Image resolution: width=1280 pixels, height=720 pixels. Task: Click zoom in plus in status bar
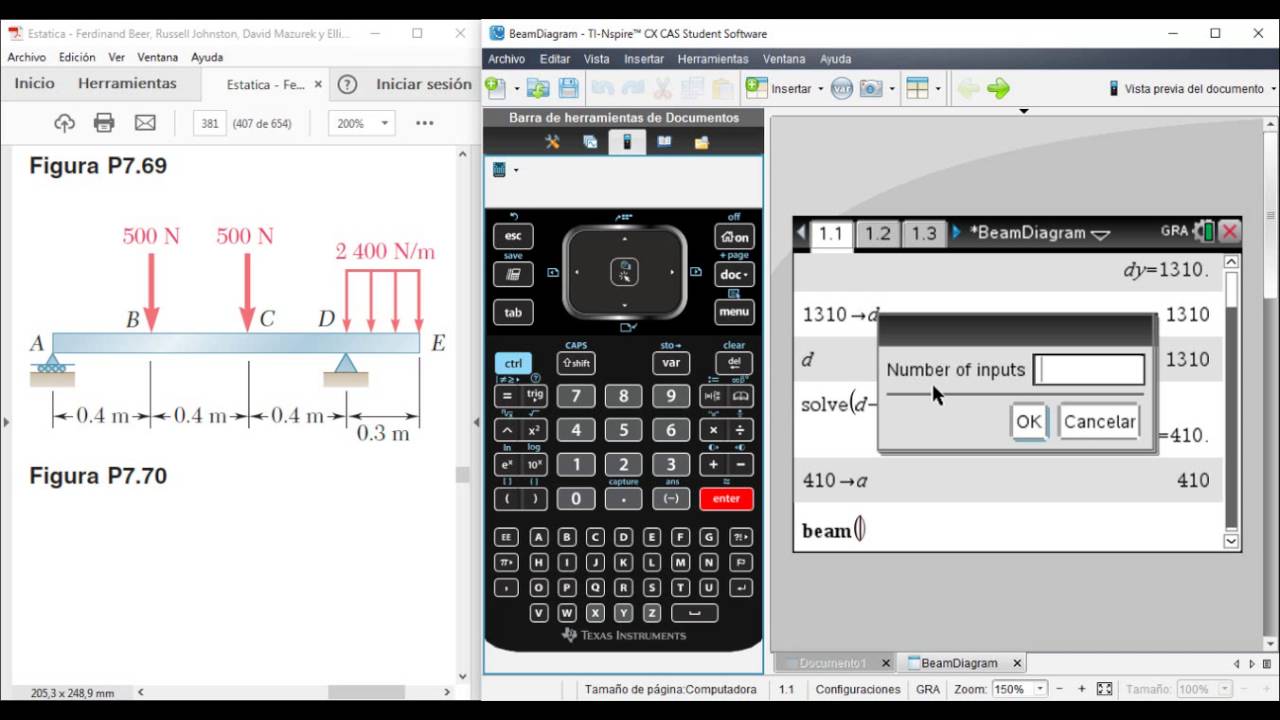pos(1081,689)
